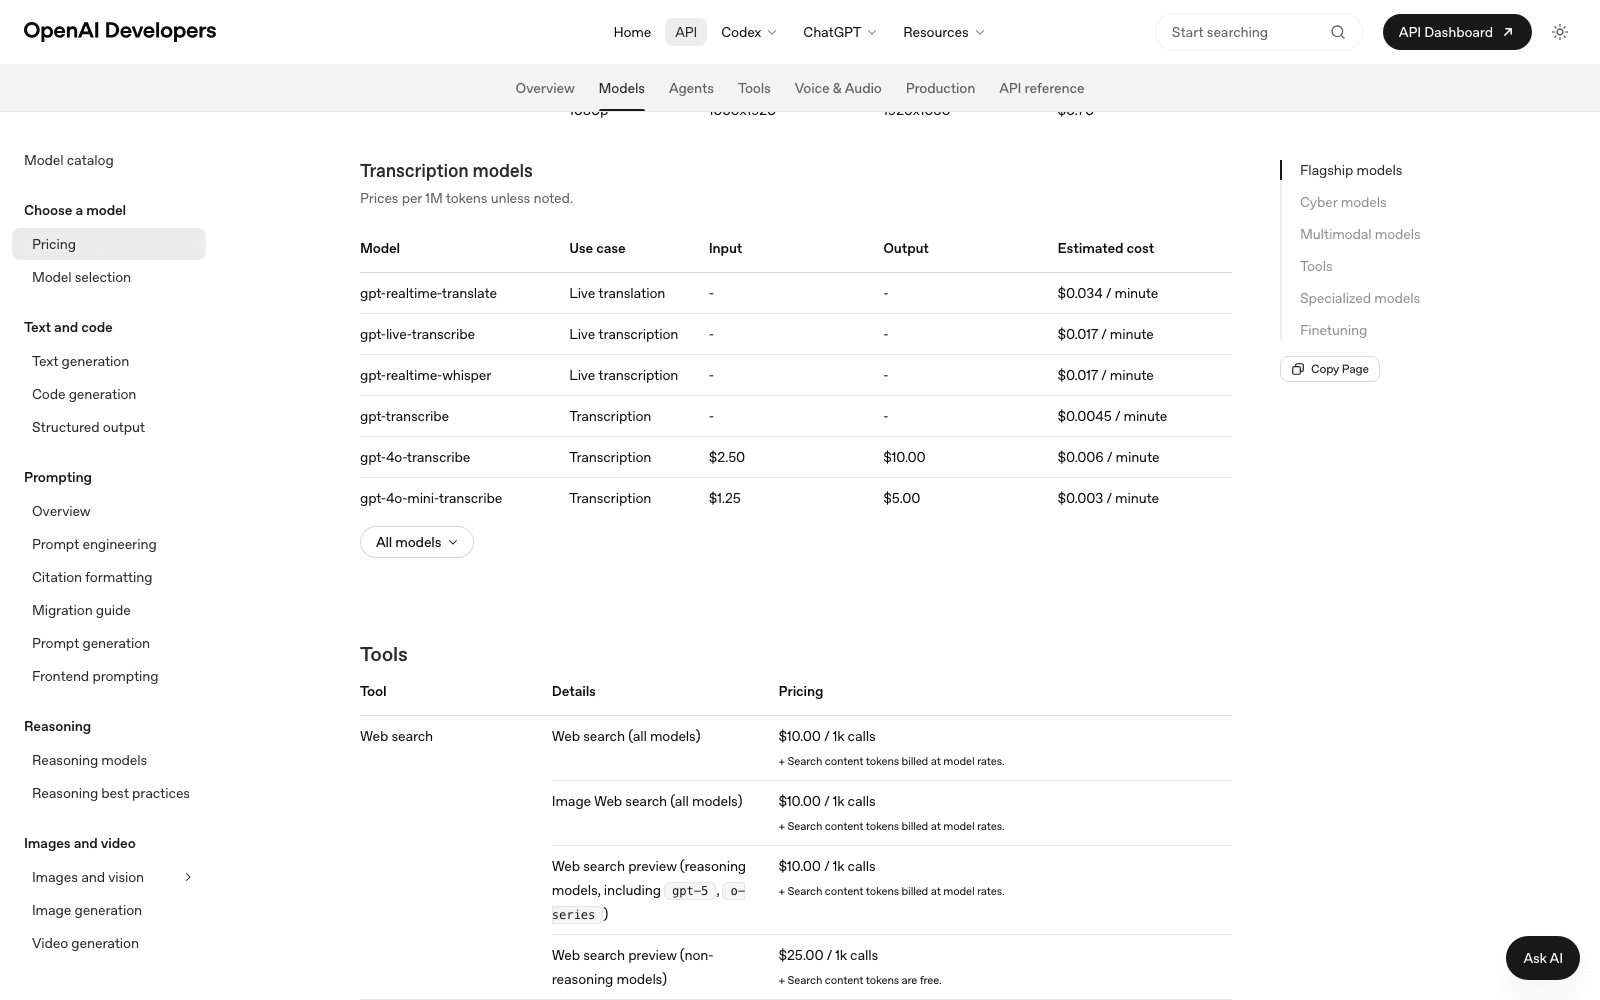Screen dimensions: 1600x1000
Task: Click the $0.034 / minute cost value
Action: coord(1108,293)
